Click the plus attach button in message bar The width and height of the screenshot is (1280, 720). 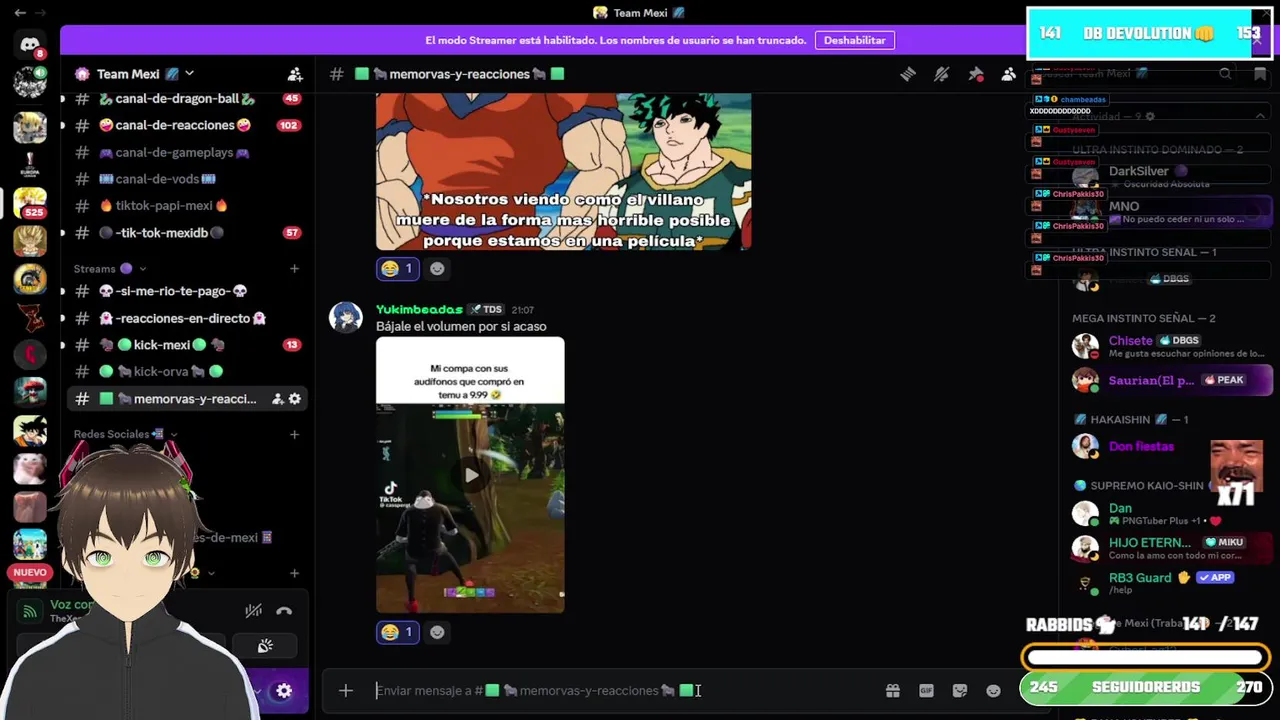click(x=345, y=690)
